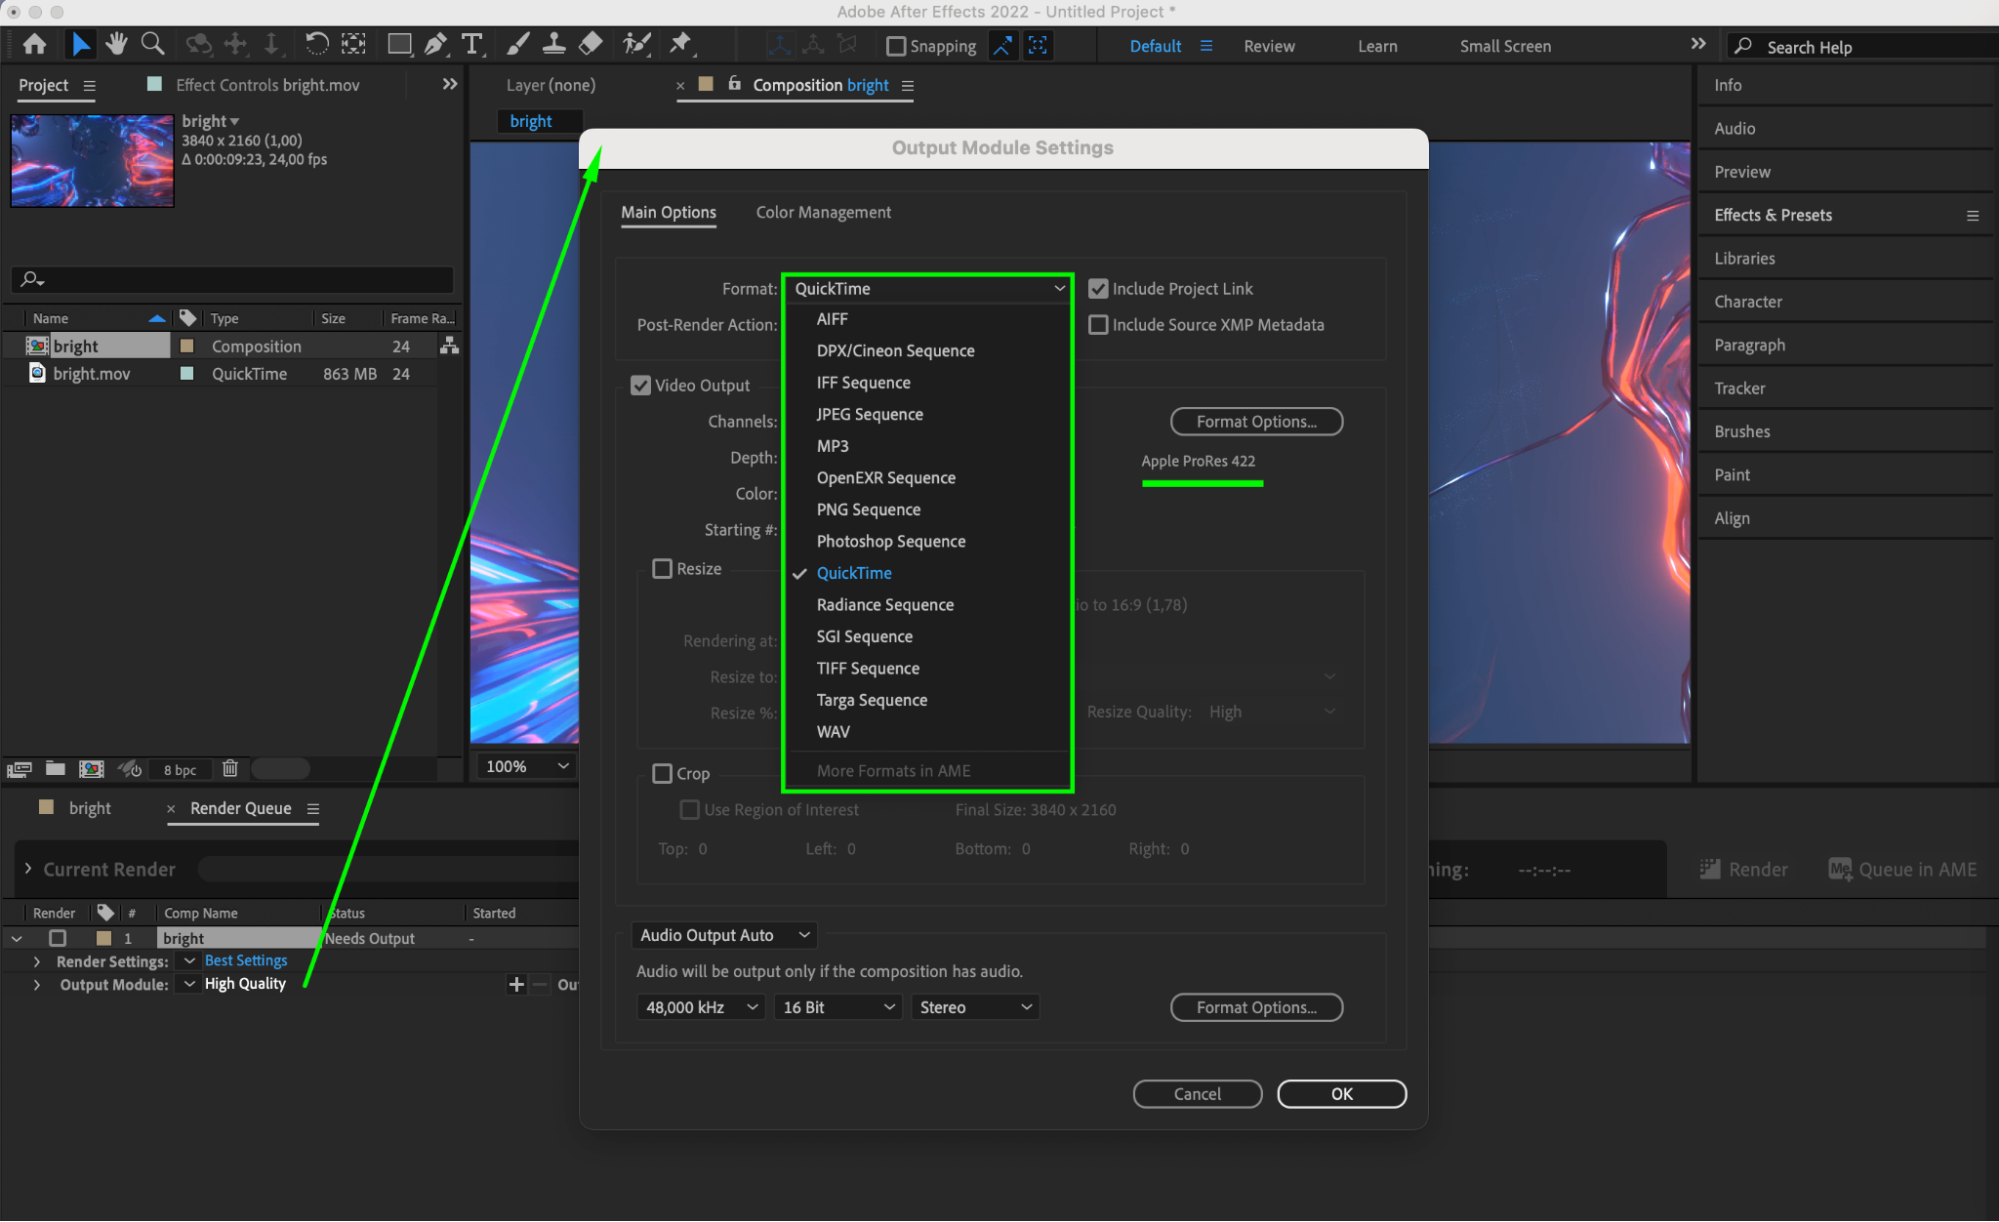The width and height of the screenshot is (1999, 1222).
Task: Click the Home icon in toolbar
Action: (x=34, y=44)
